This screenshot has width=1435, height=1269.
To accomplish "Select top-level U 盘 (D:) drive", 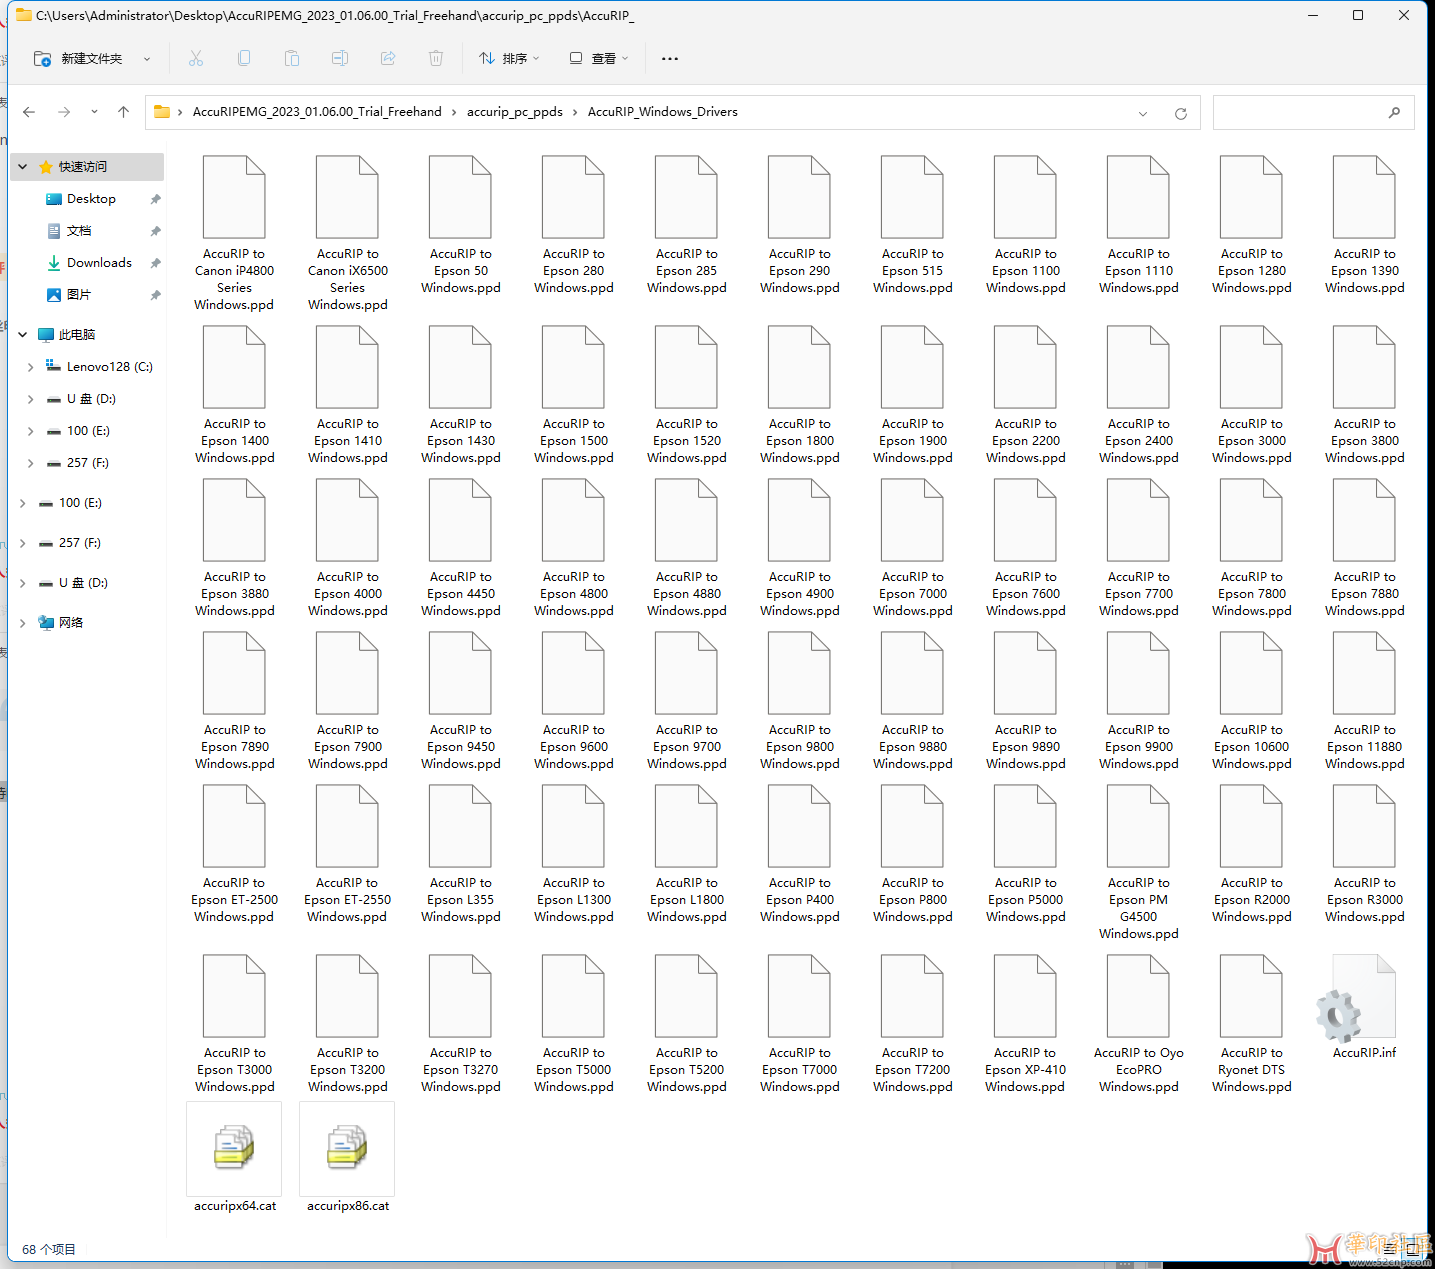I will click(x=83, y=583).
